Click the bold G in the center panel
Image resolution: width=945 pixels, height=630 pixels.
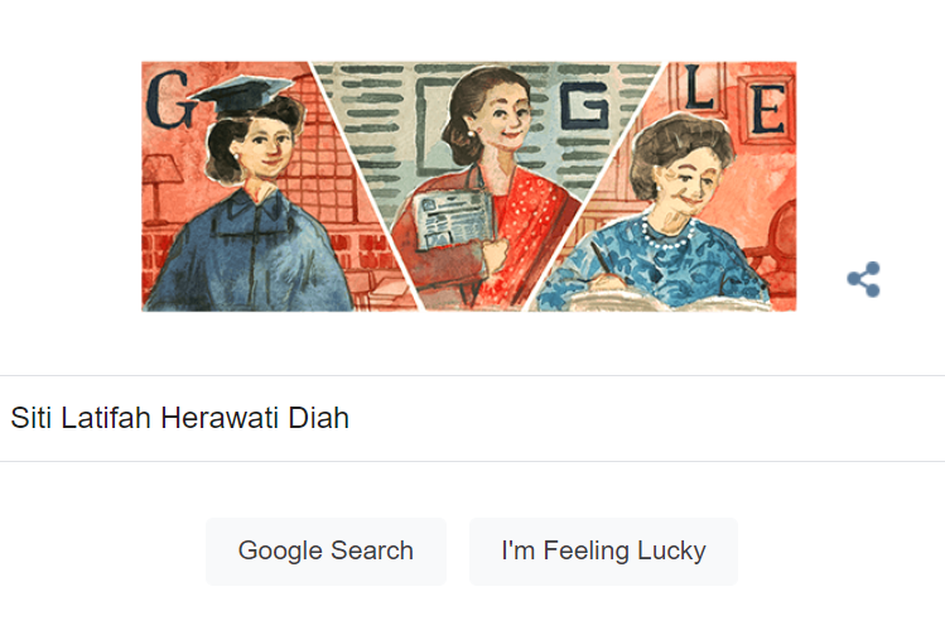point(583,106)
